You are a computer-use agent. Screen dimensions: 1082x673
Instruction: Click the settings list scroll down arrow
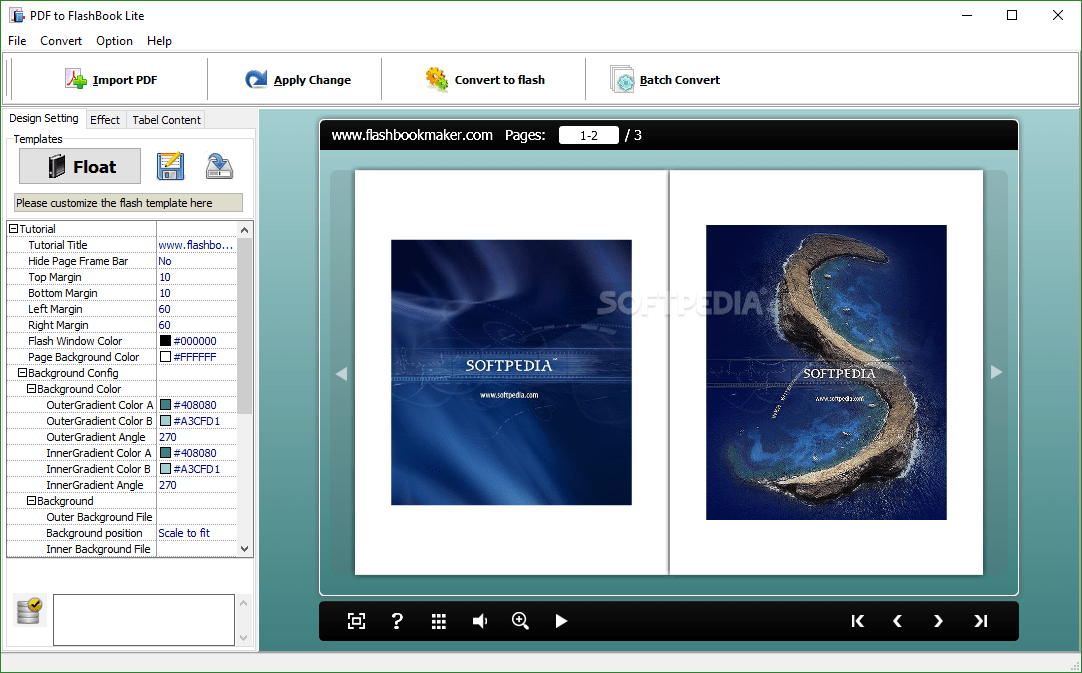tap(244, 549)
